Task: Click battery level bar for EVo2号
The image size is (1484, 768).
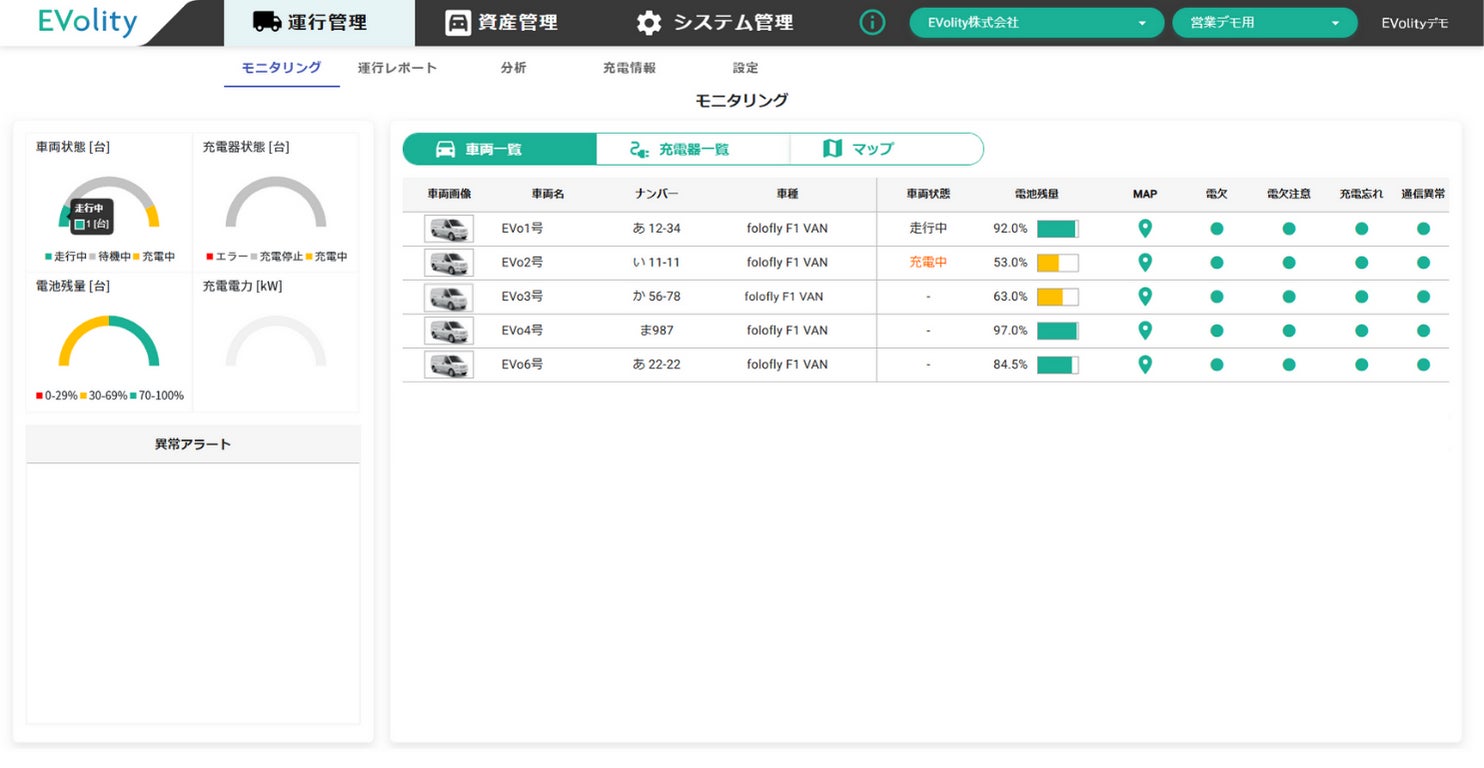Action: 1057,263
